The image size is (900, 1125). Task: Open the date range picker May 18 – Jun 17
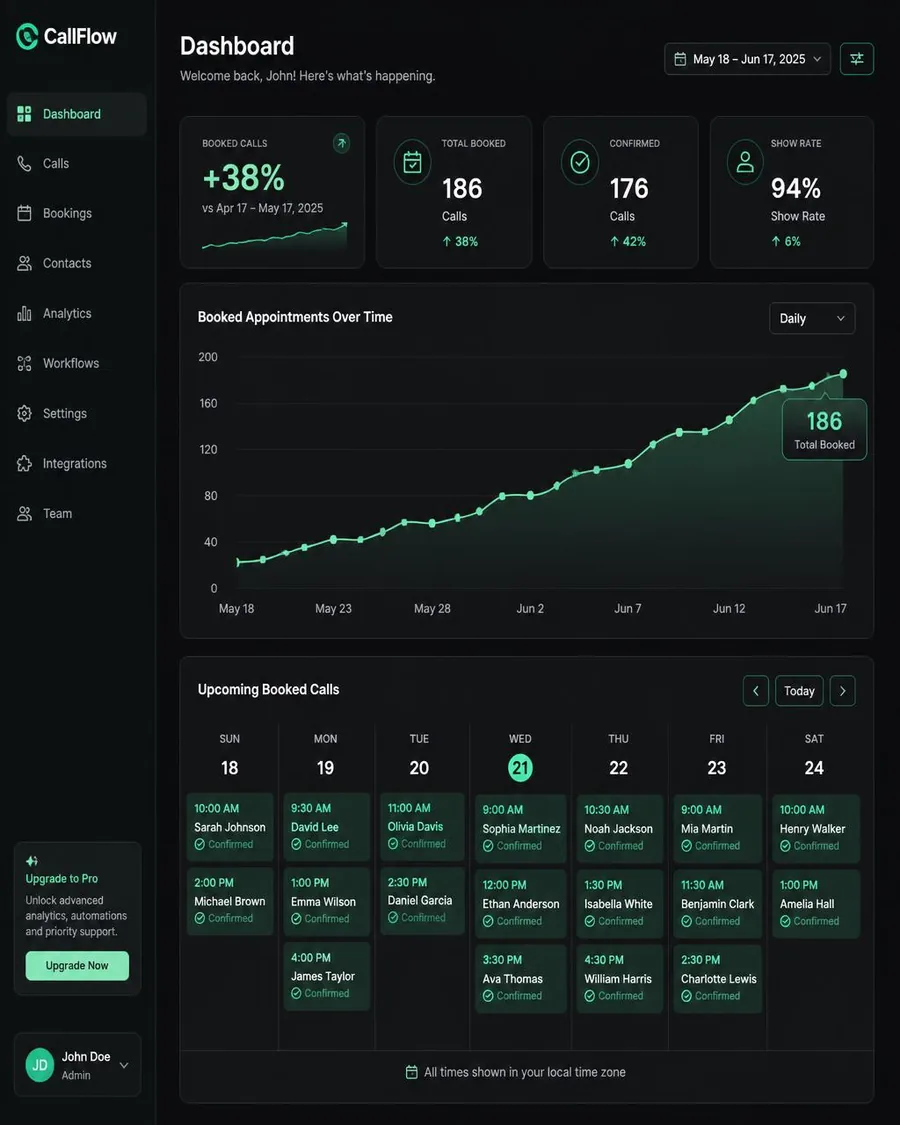(x=747, y=59)
